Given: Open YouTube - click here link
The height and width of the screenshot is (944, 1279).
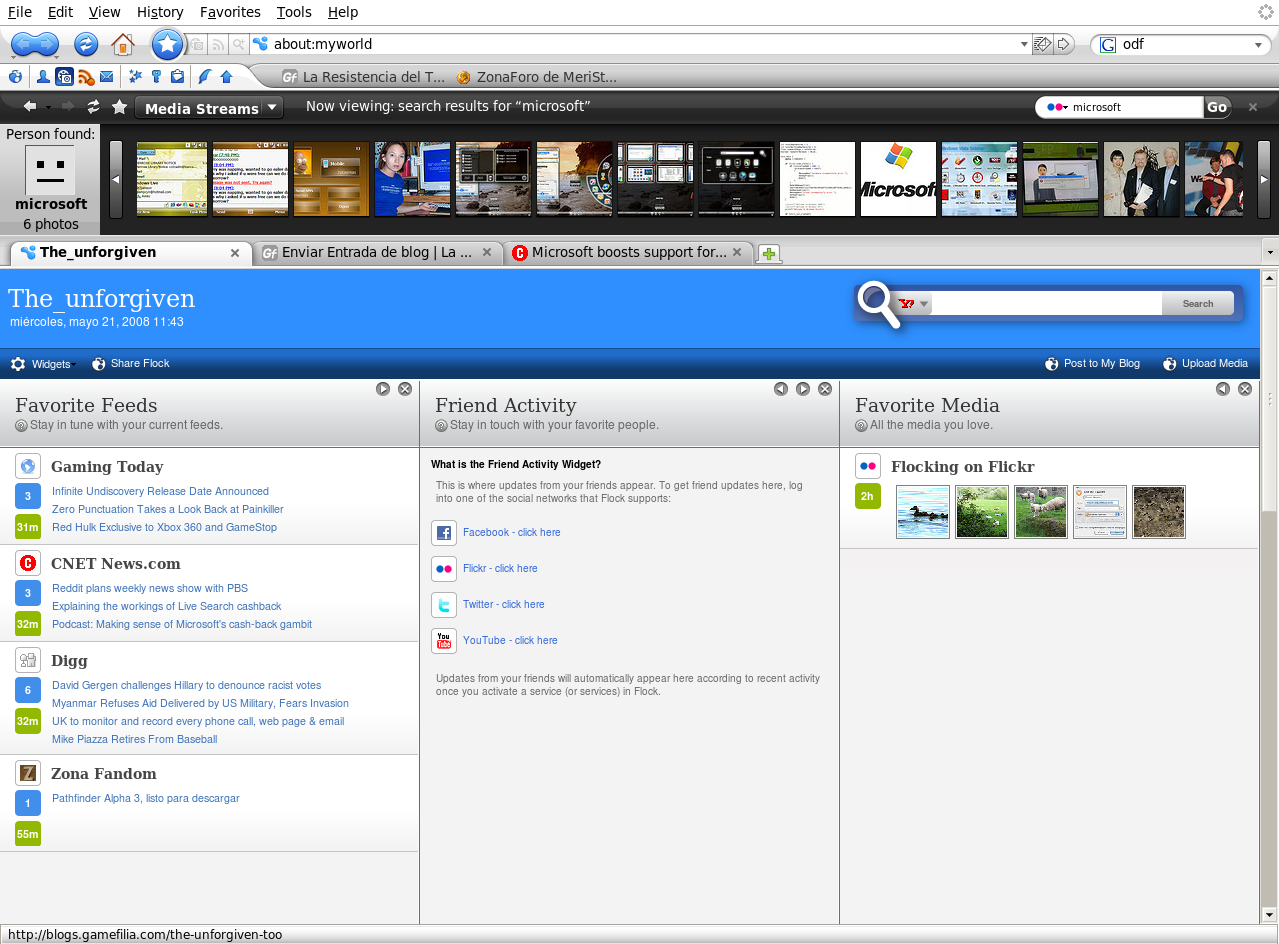Looking at the screenshot, I should [510, 641].
